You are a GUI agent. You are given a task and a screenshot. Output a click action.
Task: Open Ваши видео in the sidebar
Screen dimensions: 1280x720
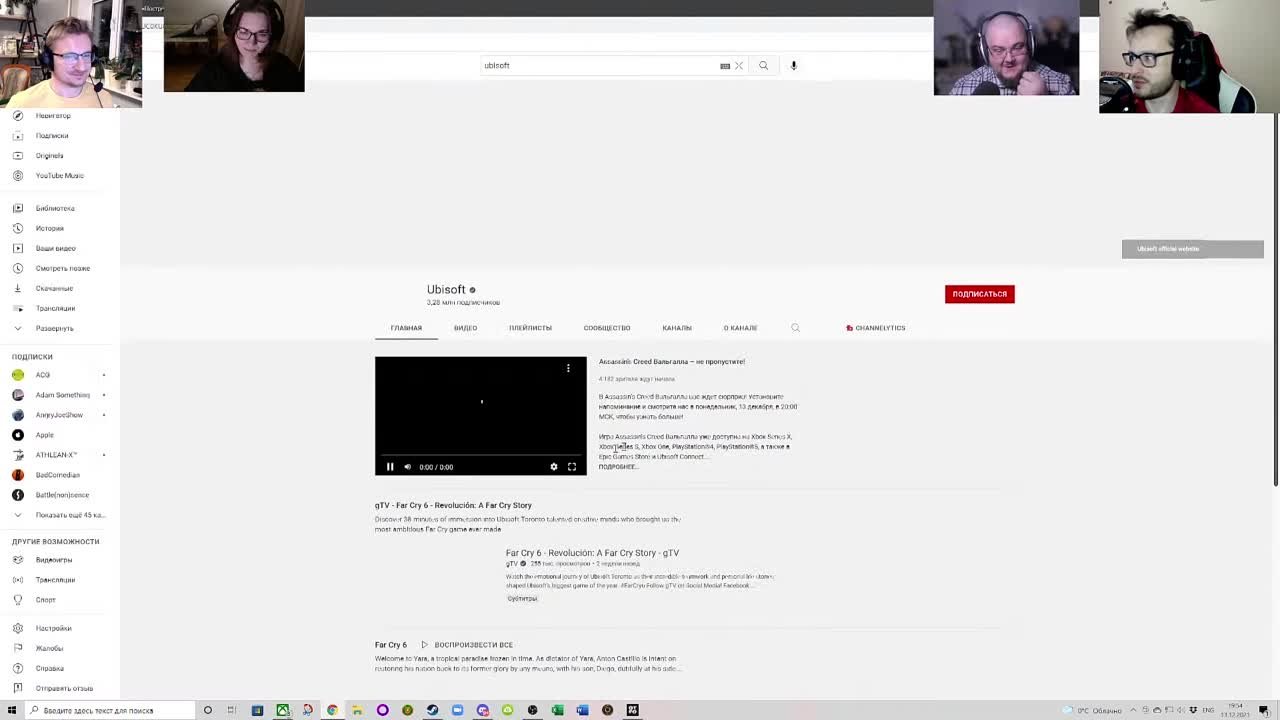tap(55, 248)
